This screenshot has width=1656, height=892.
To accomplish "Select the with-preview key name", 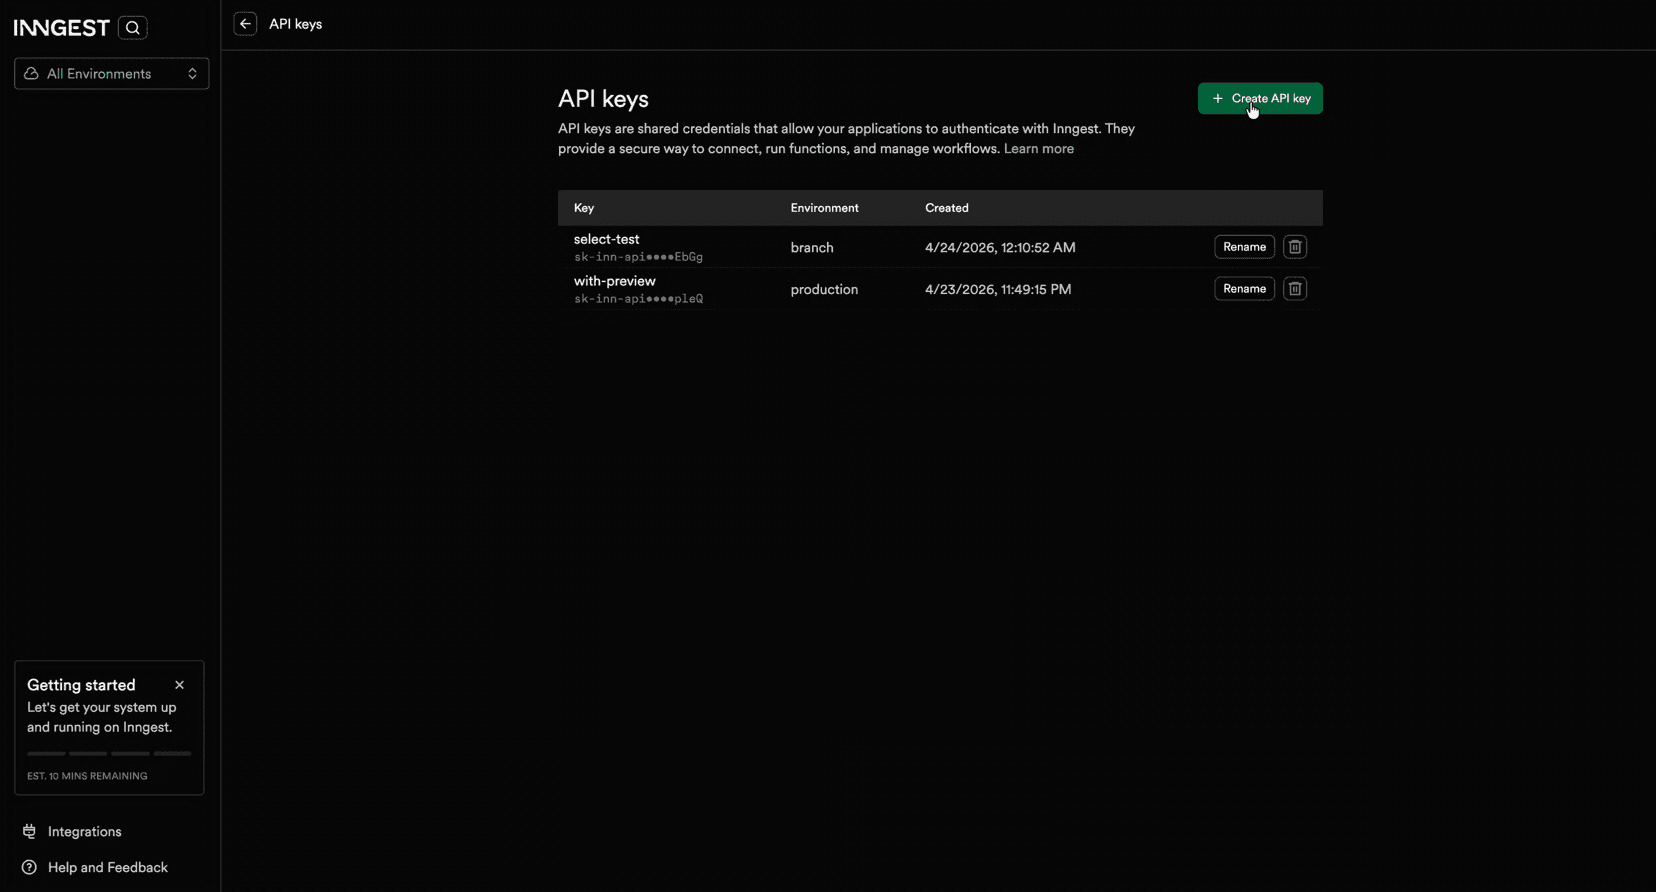I will click(x=615, y=281).
